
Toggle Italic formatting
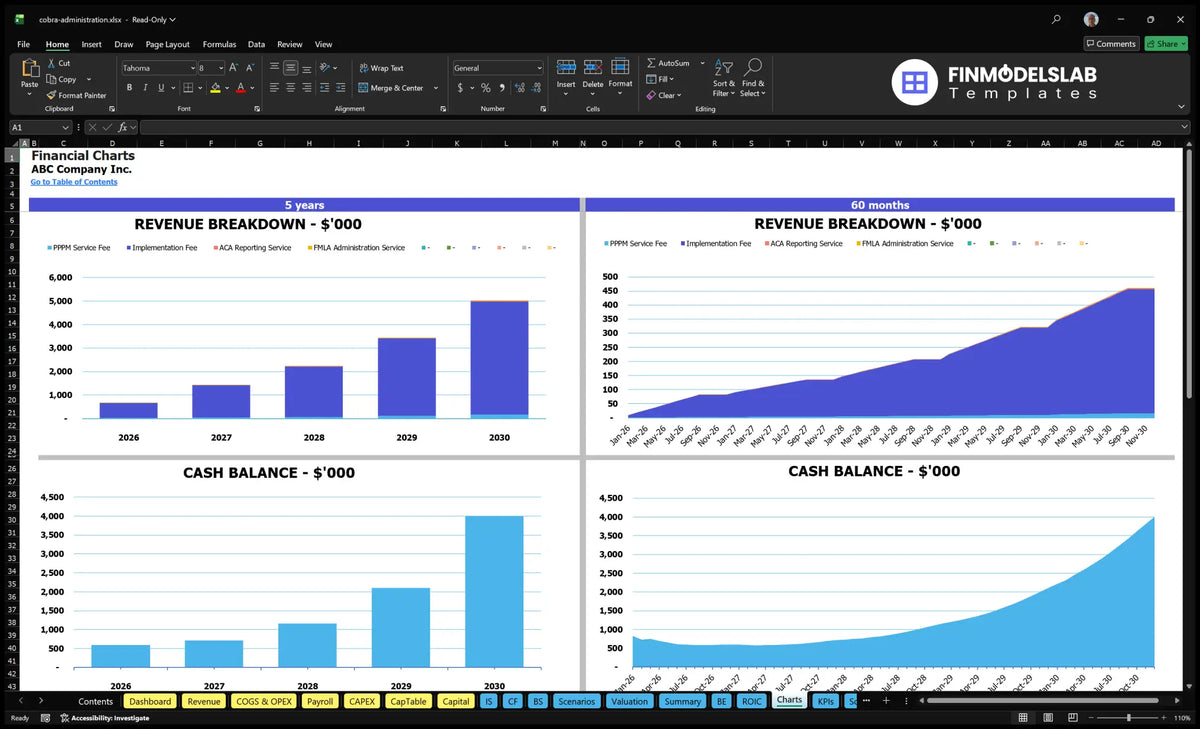coord(144,88)
